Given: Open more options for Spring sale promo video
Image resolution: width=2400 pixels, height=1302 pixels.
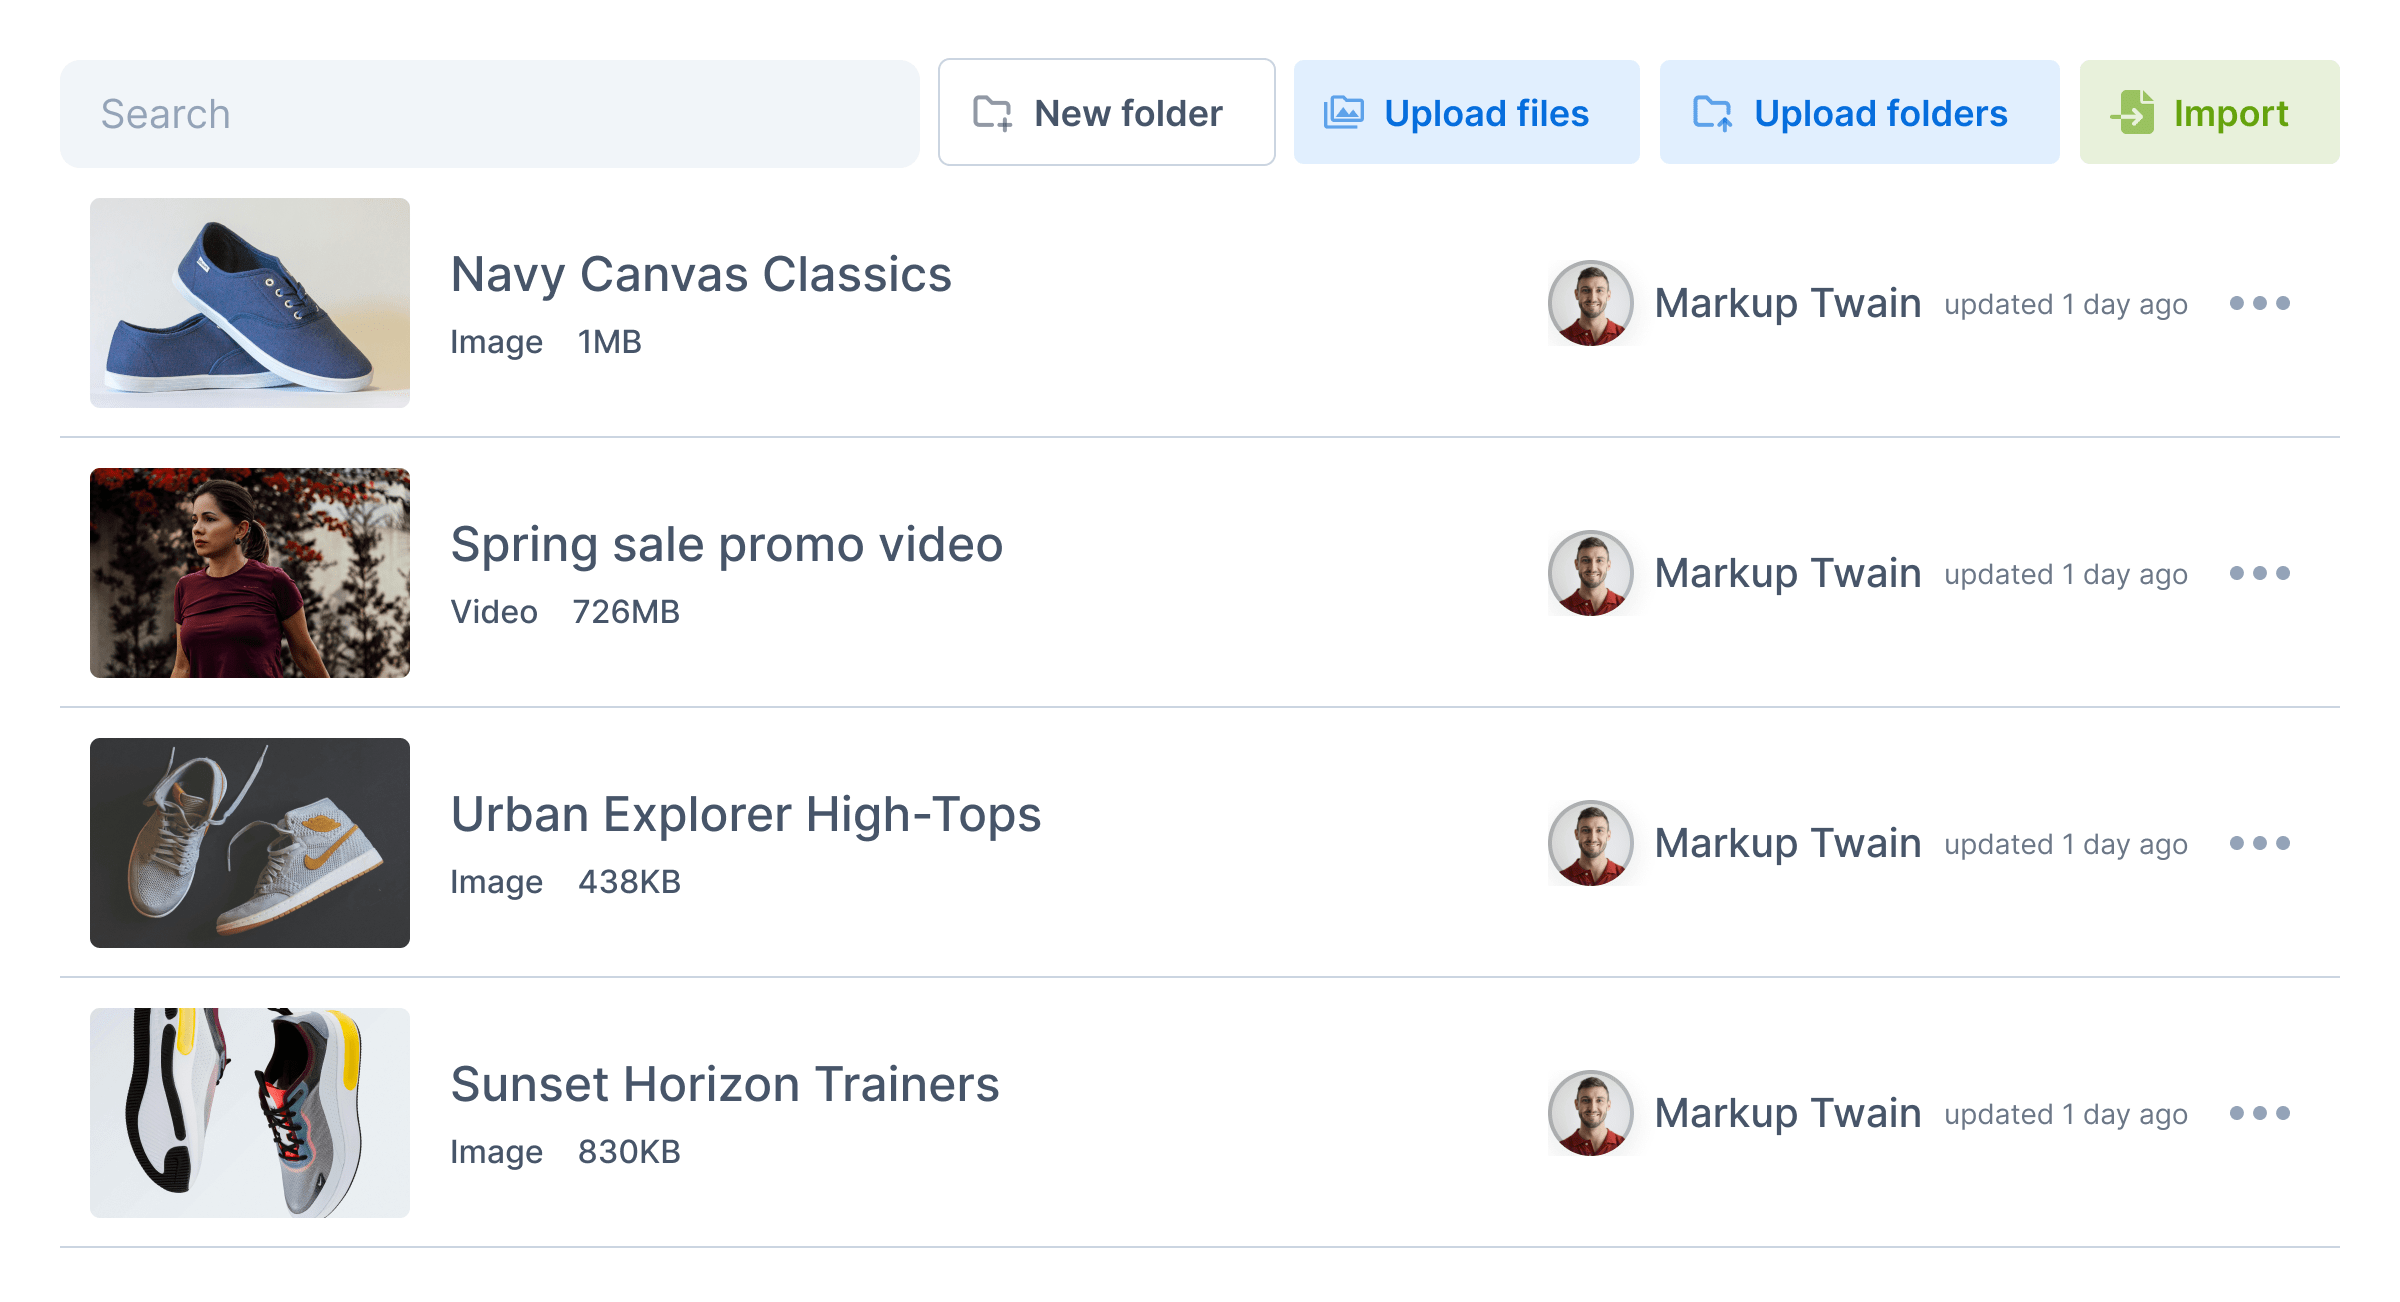Looking at the screenshot, I should coord(2260,573).
